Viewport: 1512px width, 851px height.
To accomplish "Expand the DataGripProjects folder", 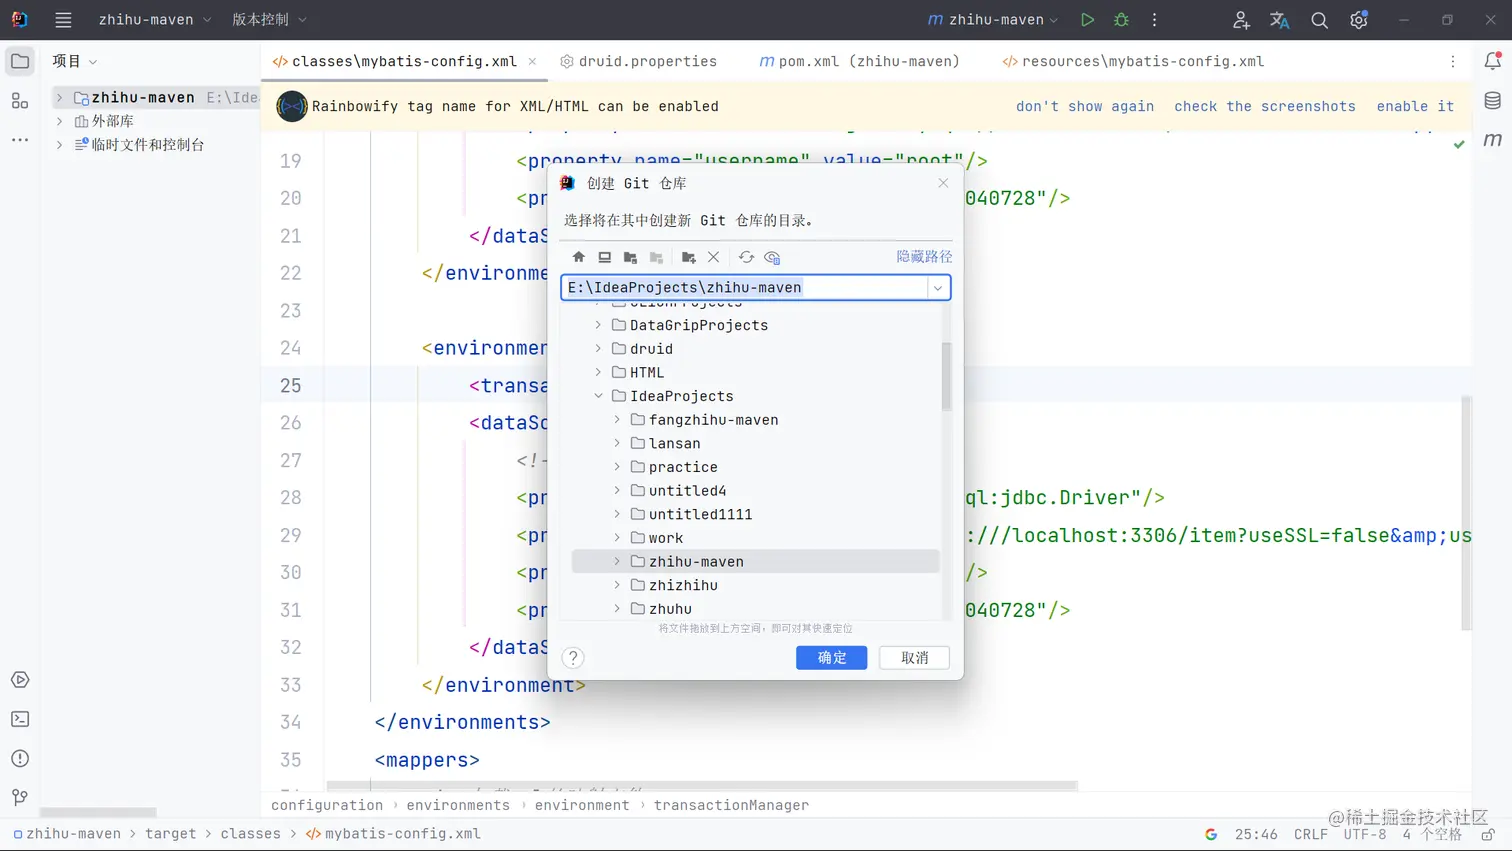I will click(598, 325).
